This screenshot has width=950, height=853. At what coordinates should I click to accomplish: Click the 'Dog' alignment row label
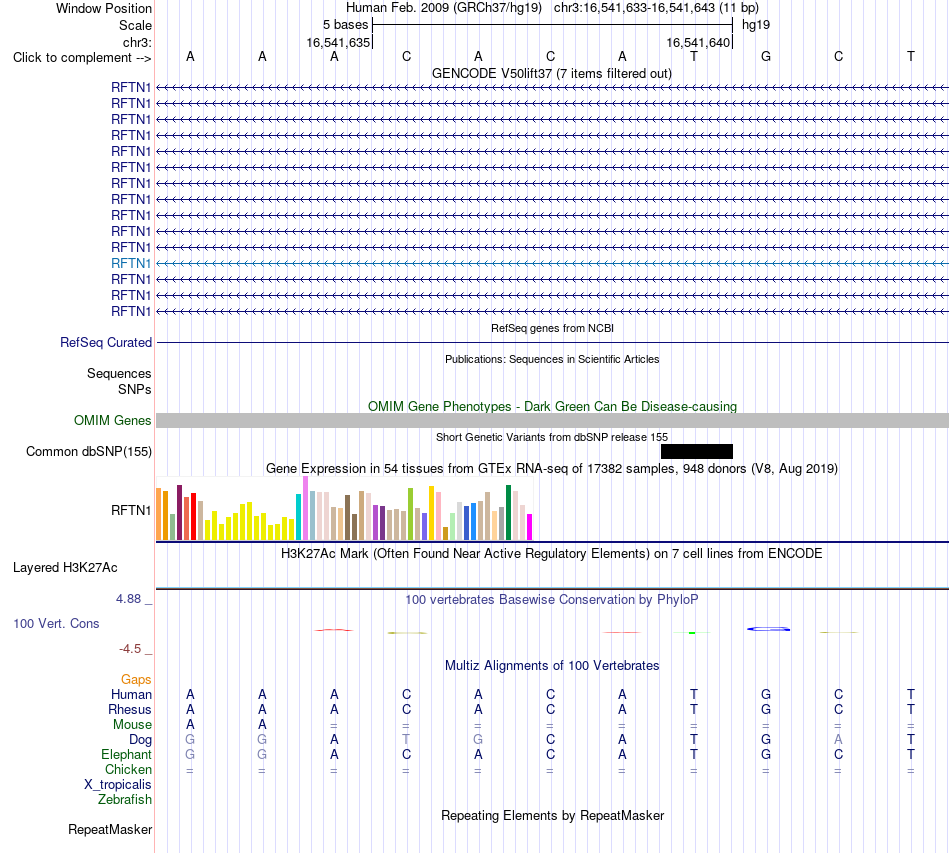coord(141,740)
